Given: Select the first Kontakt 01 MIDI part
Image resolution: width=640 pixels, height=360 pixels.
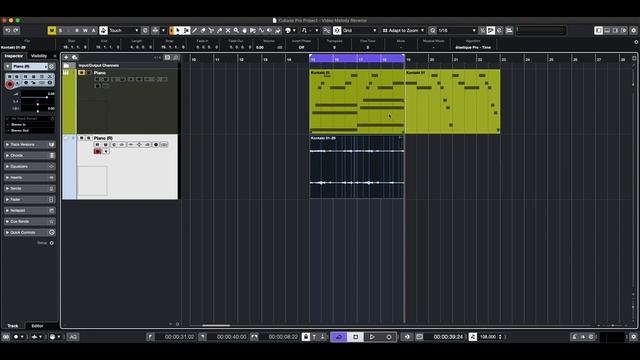Looking at the screenshot, I should (357, 101).
